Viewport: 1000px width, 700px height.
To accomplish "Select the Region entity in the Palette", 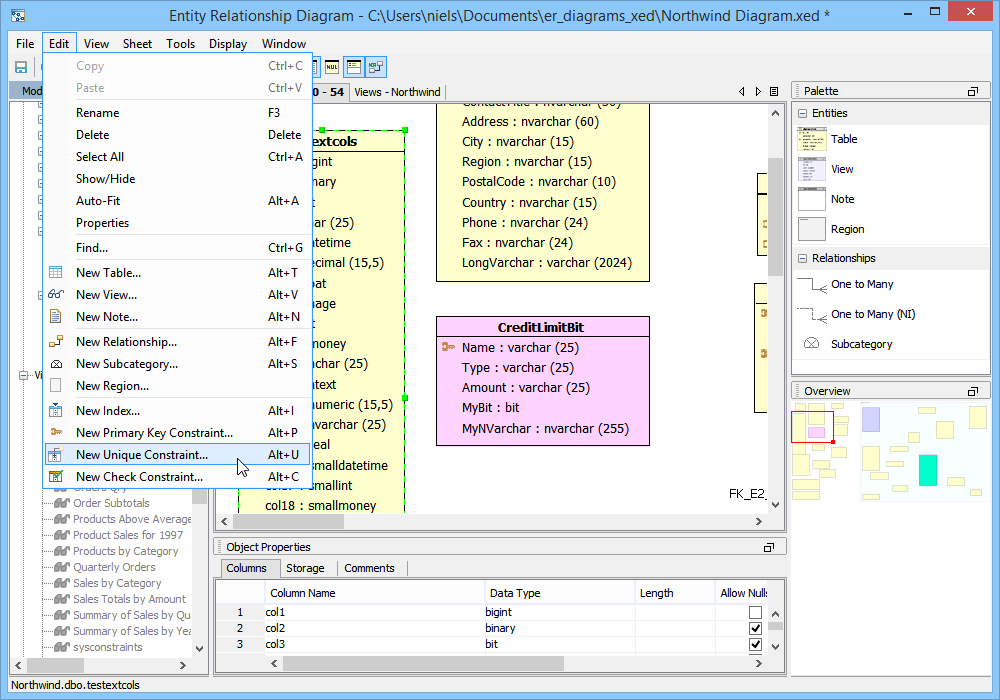I will (846, 230).
